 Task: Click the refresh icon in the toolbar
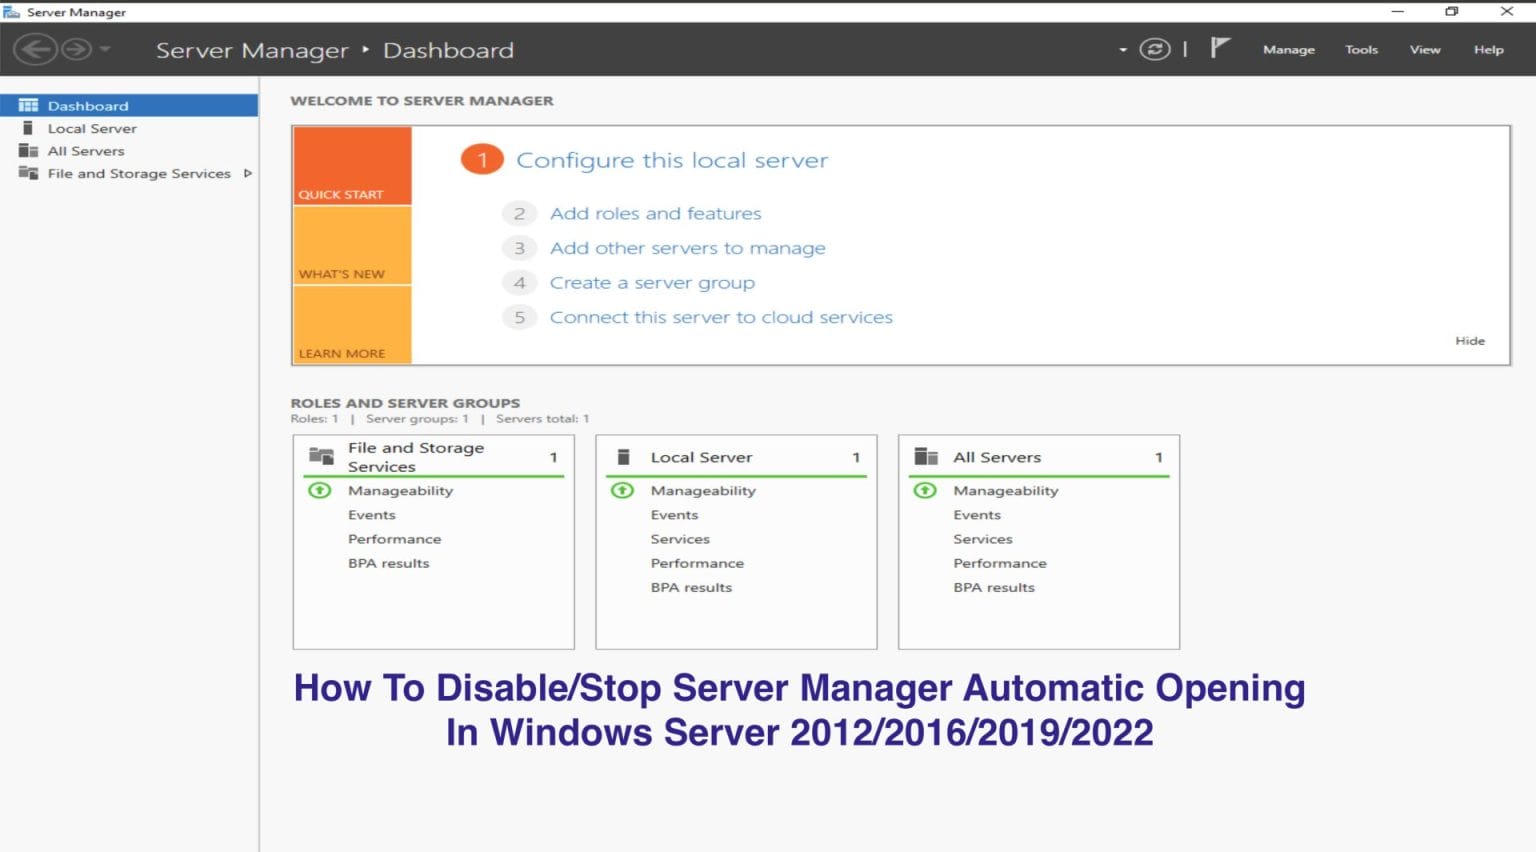pyautogui.click(x=1156, y=48)
